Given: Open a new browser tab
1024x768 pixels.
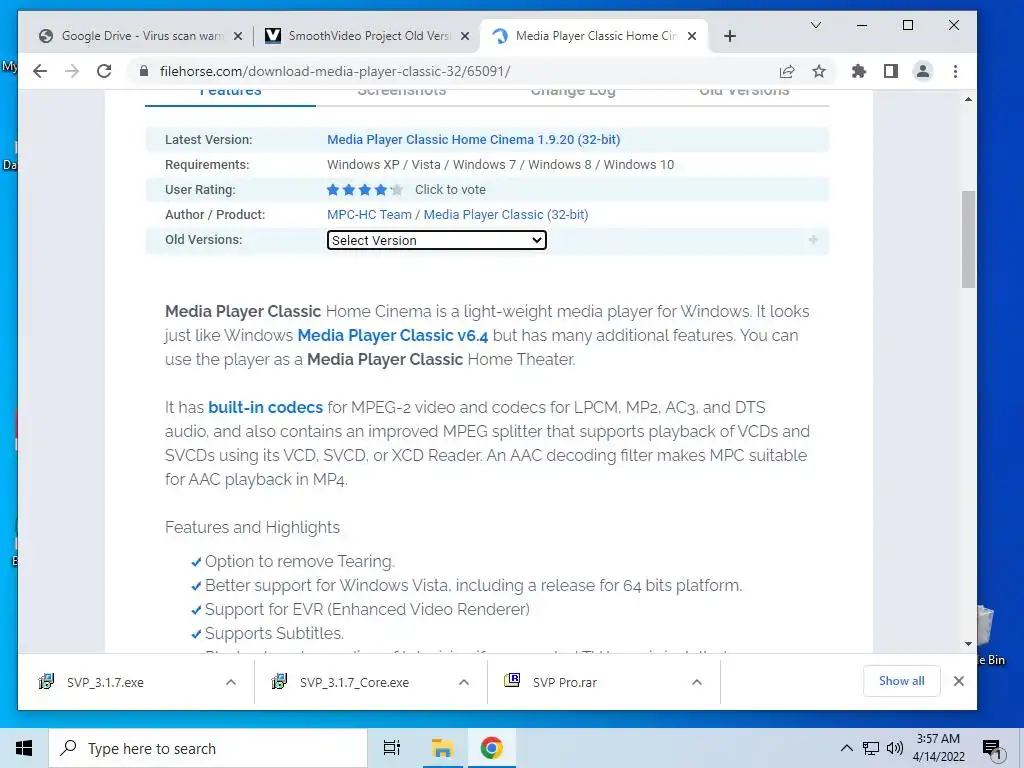Looking at the screenshot, I should [x=730, y=36].
